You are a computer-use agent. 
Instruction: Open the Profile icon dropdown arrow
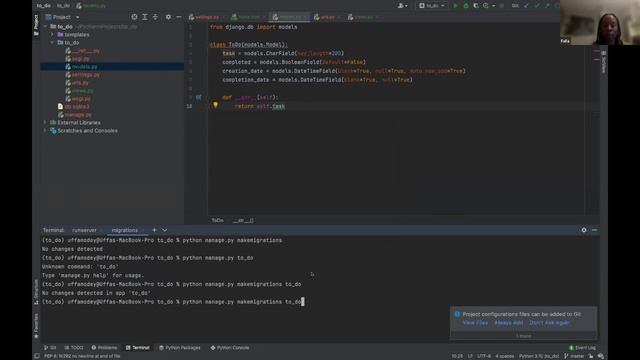493,6
